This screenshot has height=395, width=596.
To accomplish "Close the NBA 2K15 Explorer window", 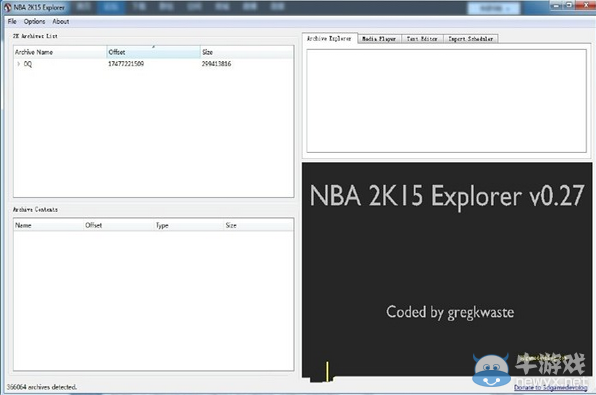I will pyautogui.click(x=585, y=5).
